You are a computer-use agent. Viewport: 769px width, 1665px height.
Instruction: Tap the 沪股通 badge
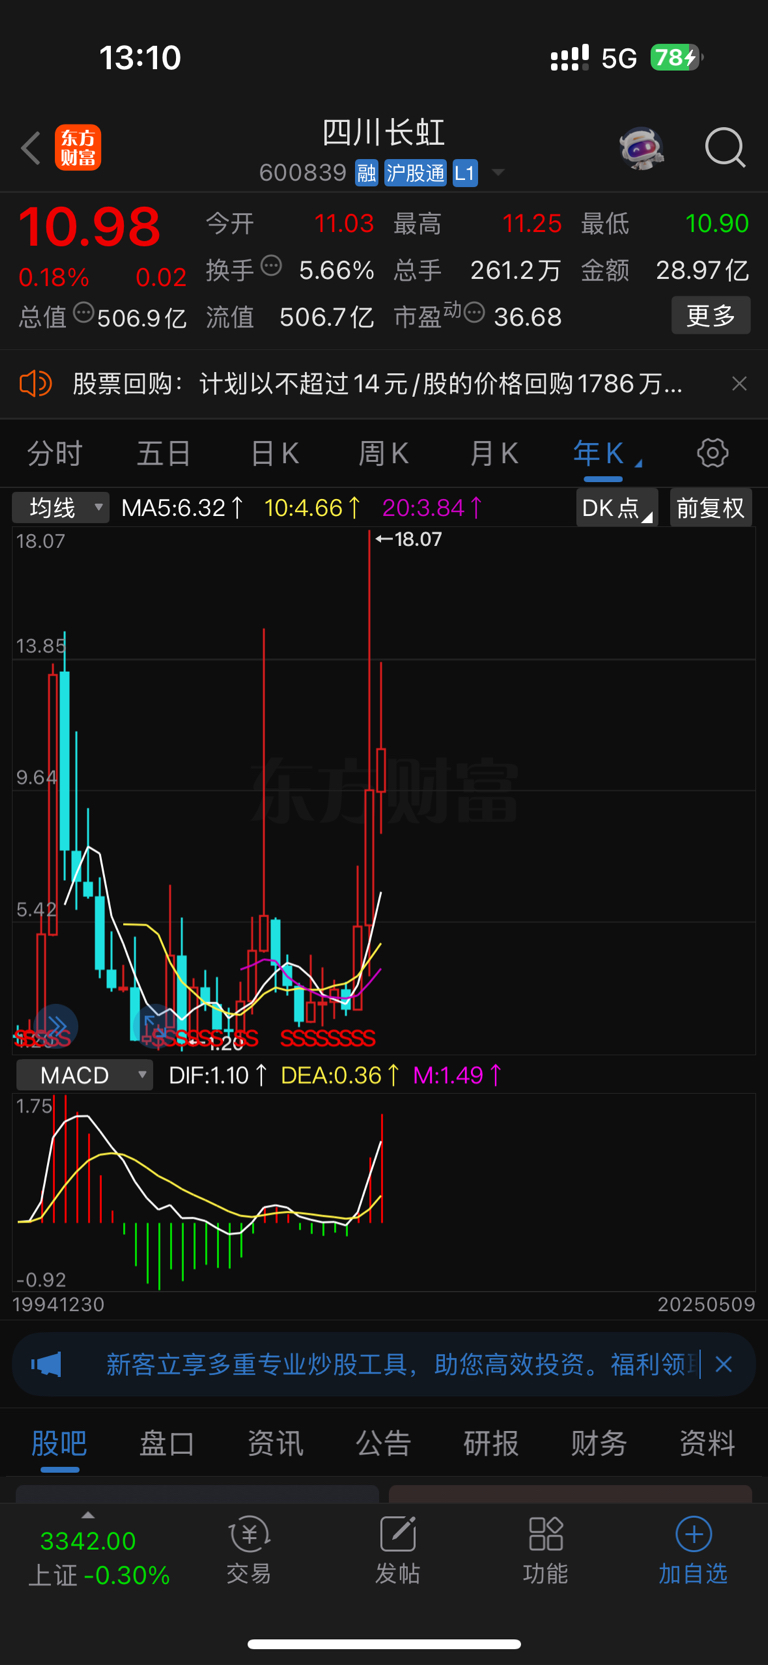(x=415, y=173)
